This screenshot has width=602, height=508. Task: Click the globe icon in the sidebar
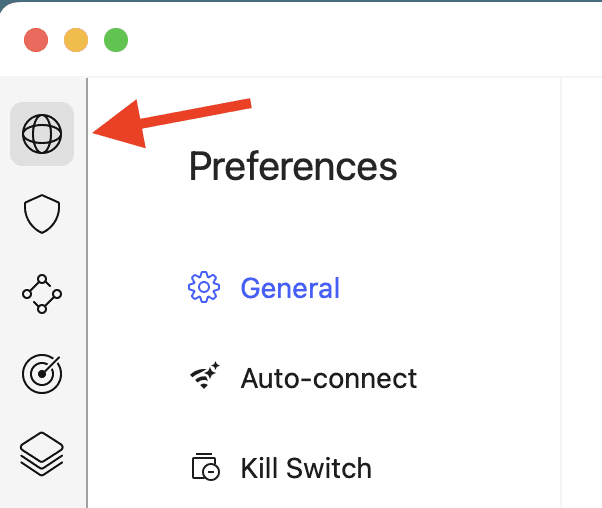click(42, 133)
